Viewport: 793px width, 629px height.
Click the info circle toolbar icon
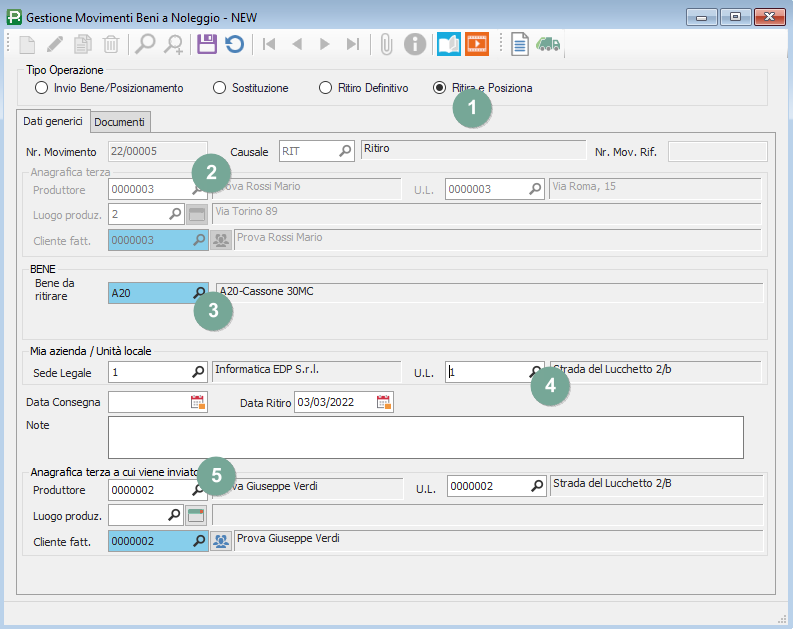[x=415, y=44]
